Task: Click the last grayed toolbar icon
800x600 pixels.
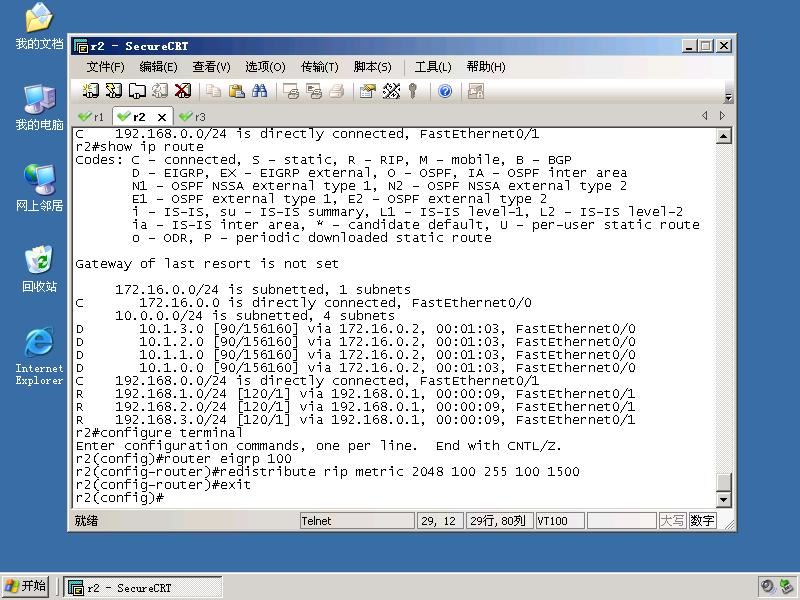Action: [476, 91]
